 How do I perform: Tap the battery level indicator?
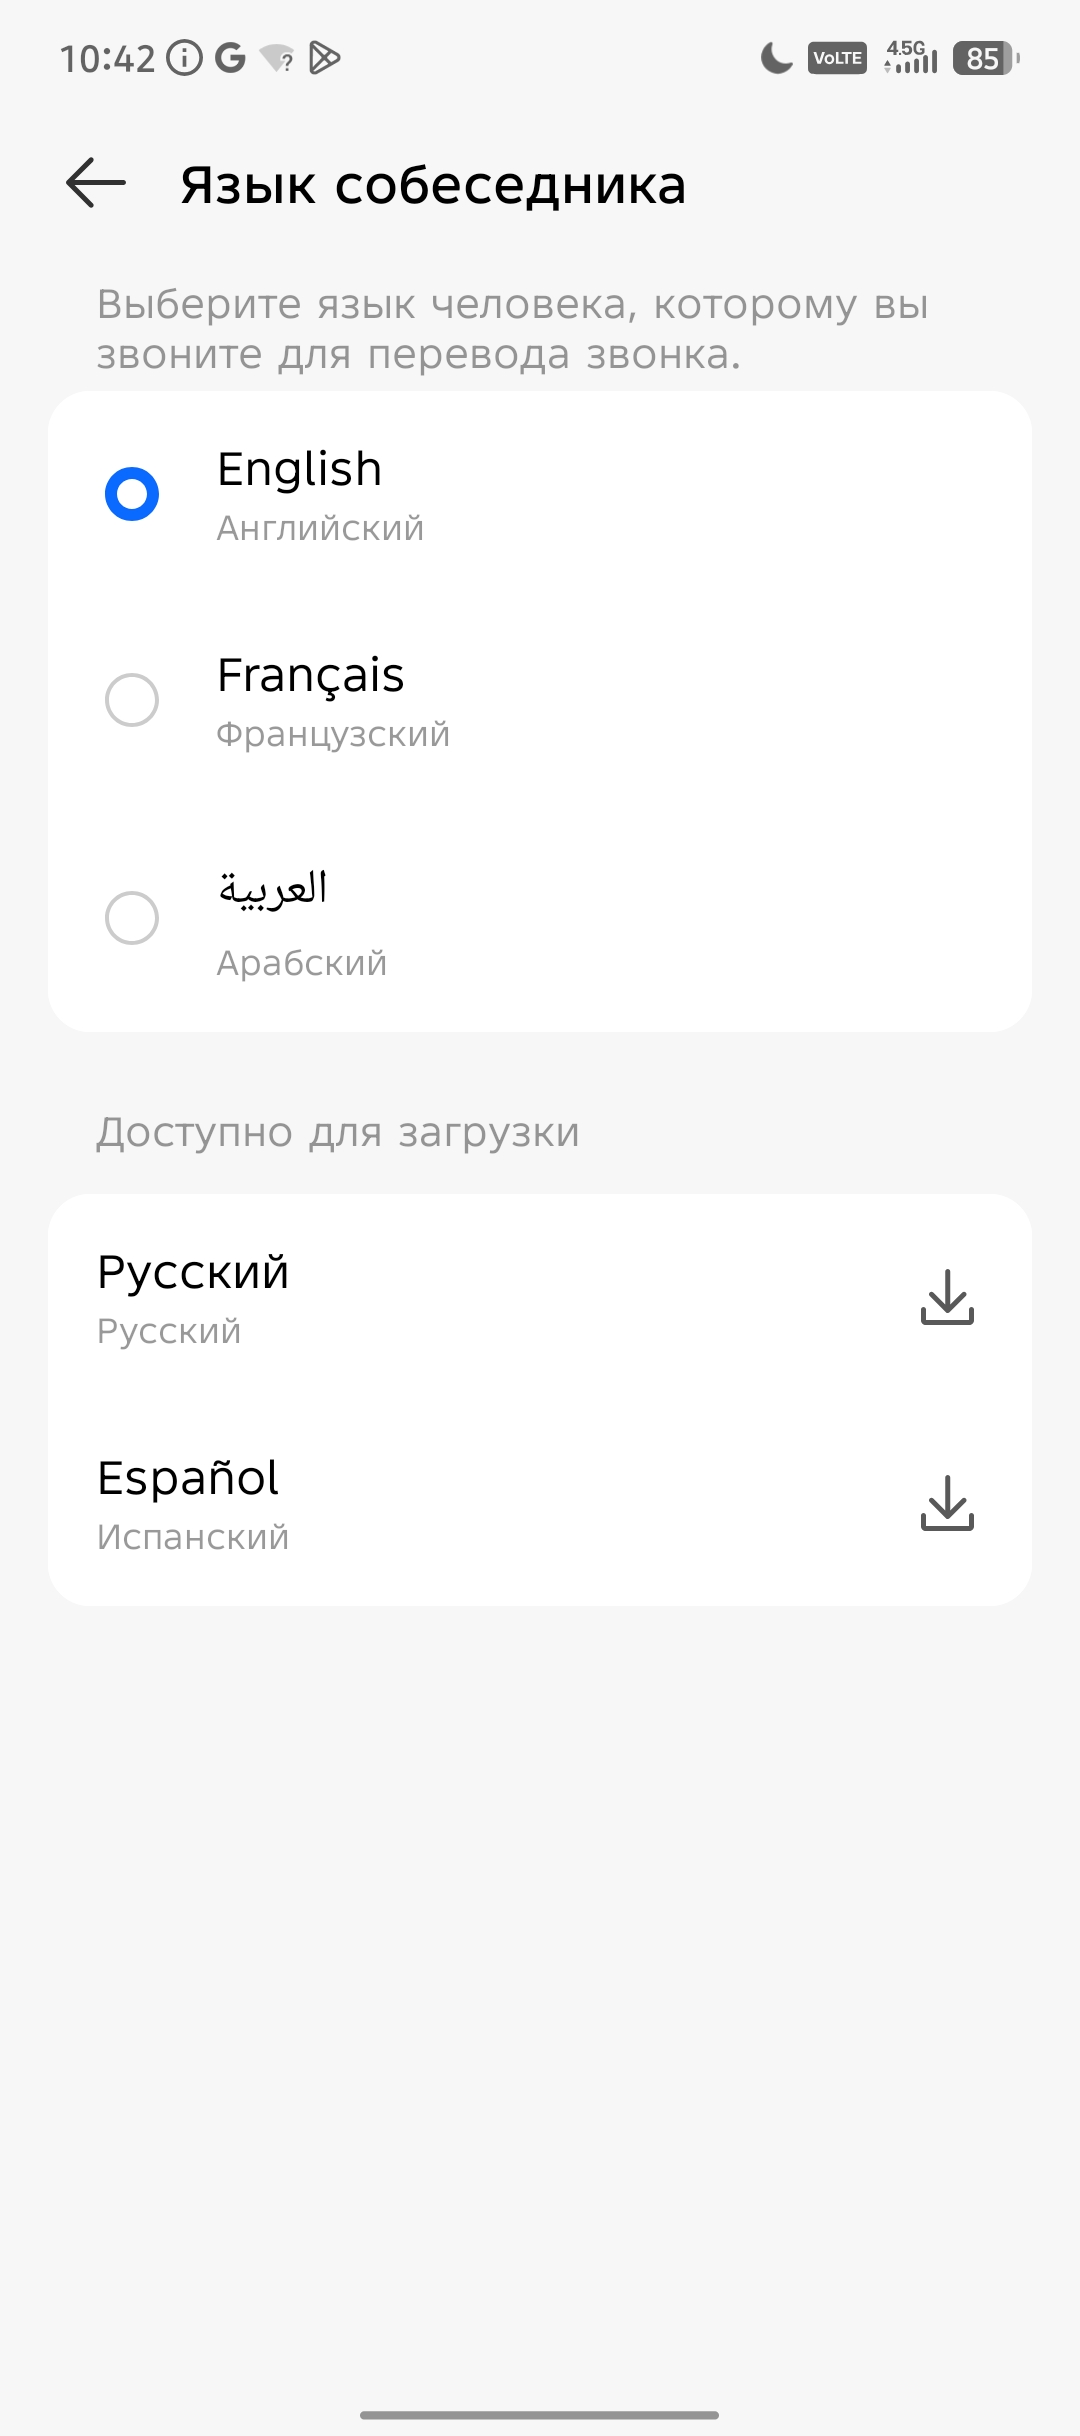point(986,58)
